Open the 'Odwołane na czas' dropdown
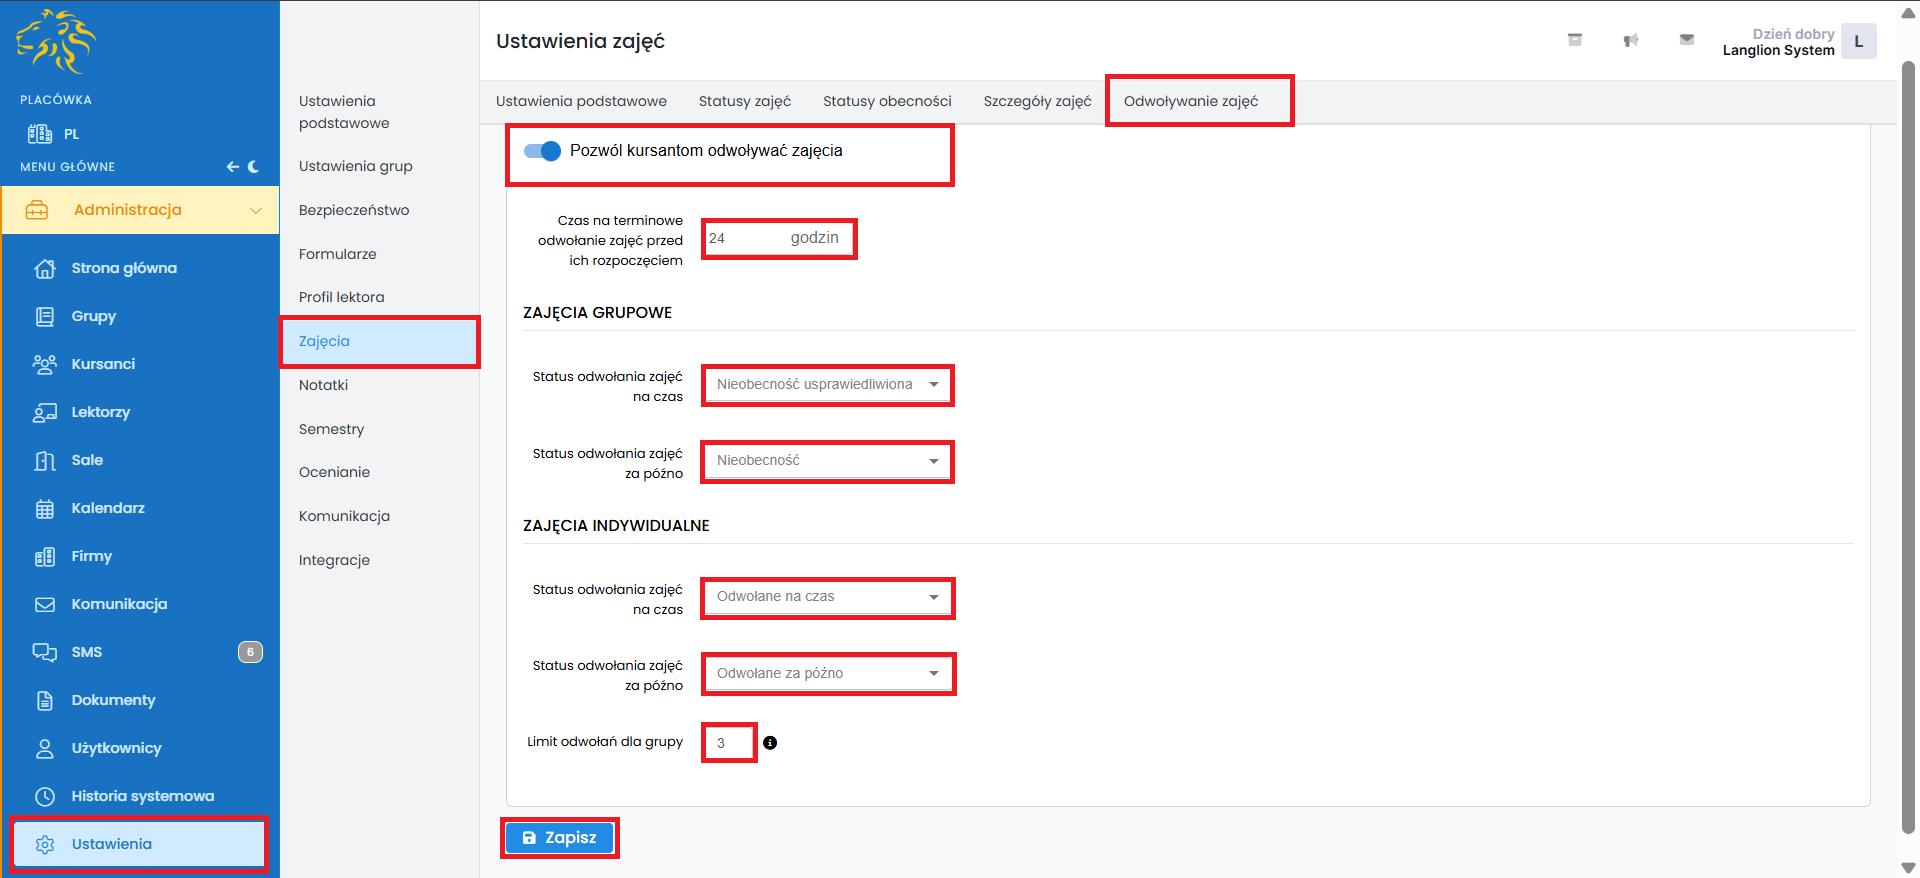The width and height of the screenshot is (1920, 878). pyautogui.click(x=827, y=597)
